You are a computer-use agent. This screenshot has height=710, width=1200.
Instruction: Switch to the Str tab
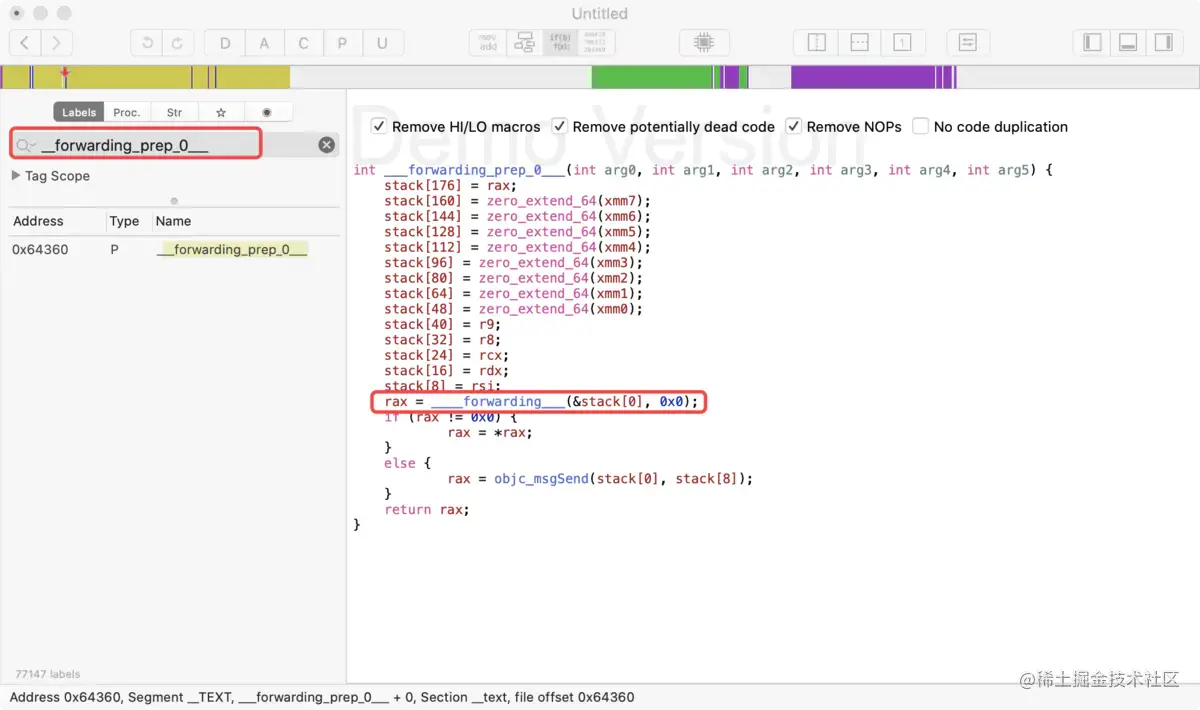pyautogui.click(x=174, y=112)
